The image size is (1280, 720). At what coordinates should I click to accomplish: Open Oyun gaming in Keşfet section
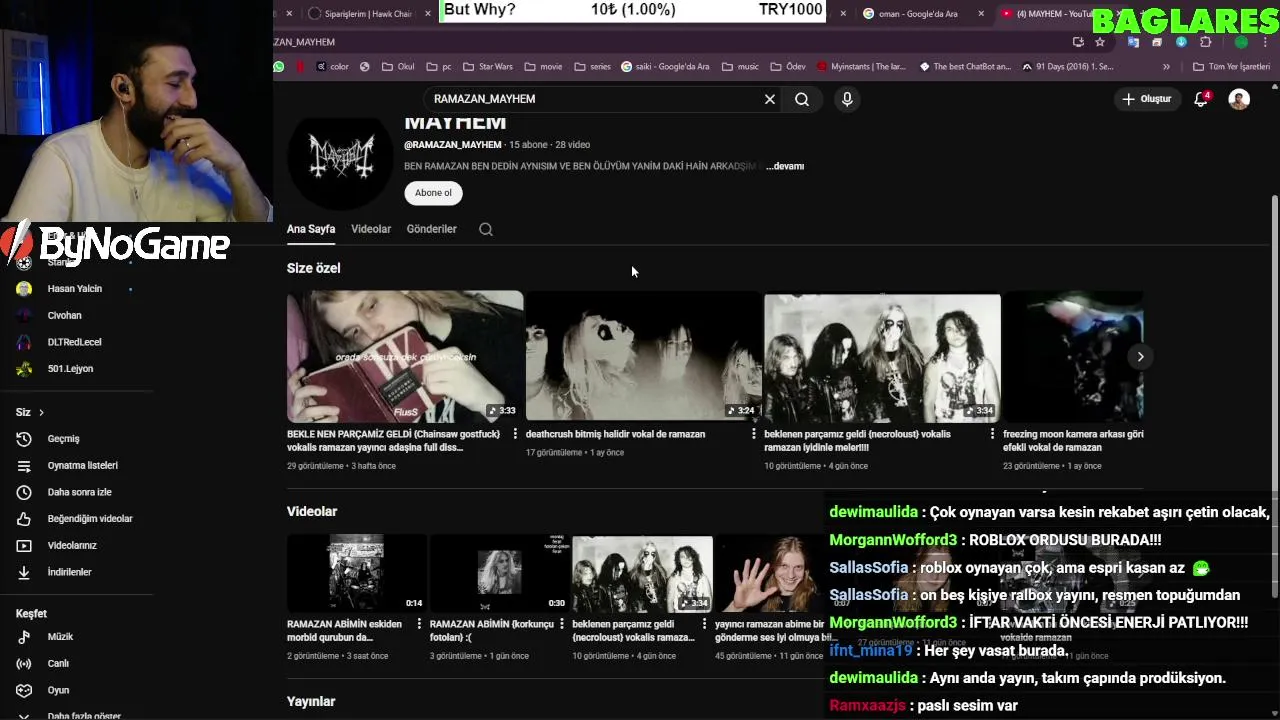pos(58,690)
